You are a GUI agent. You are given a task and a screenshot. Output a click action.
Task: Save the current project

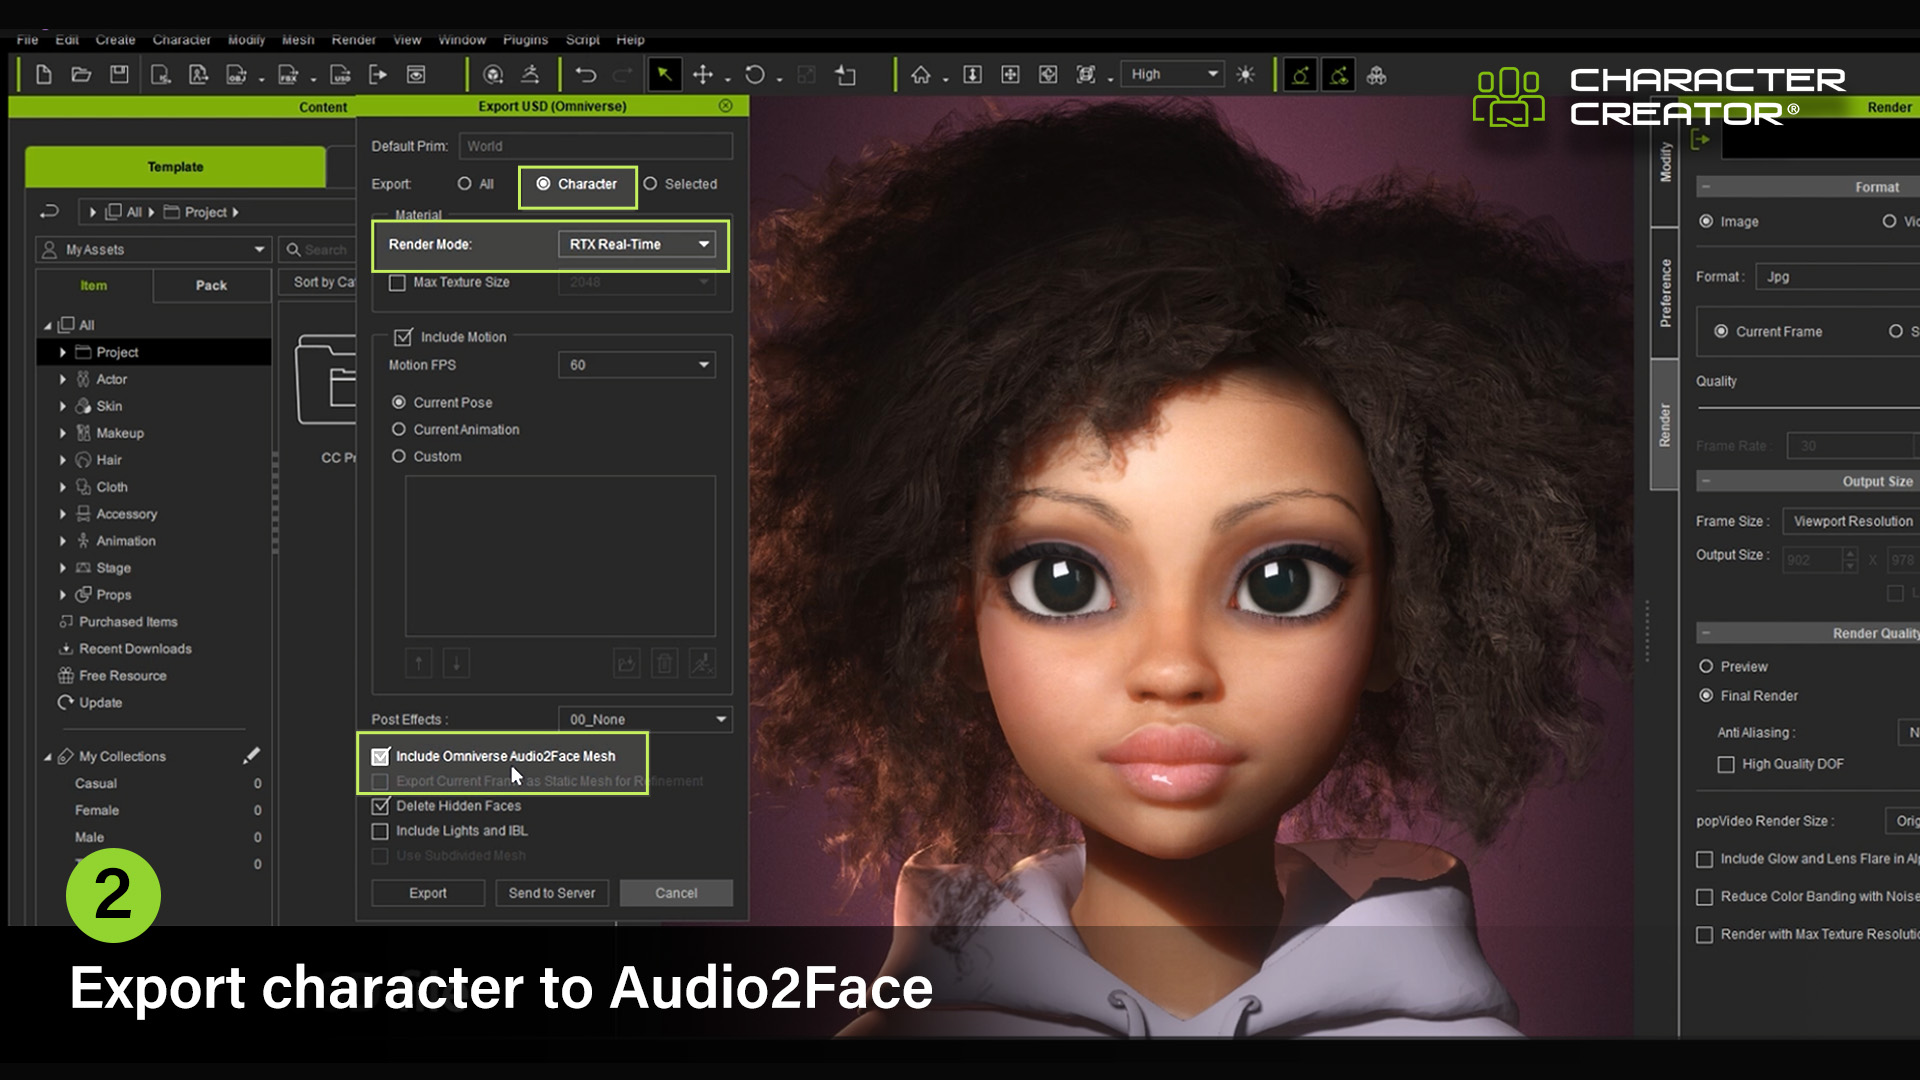[x=120, y=74]
